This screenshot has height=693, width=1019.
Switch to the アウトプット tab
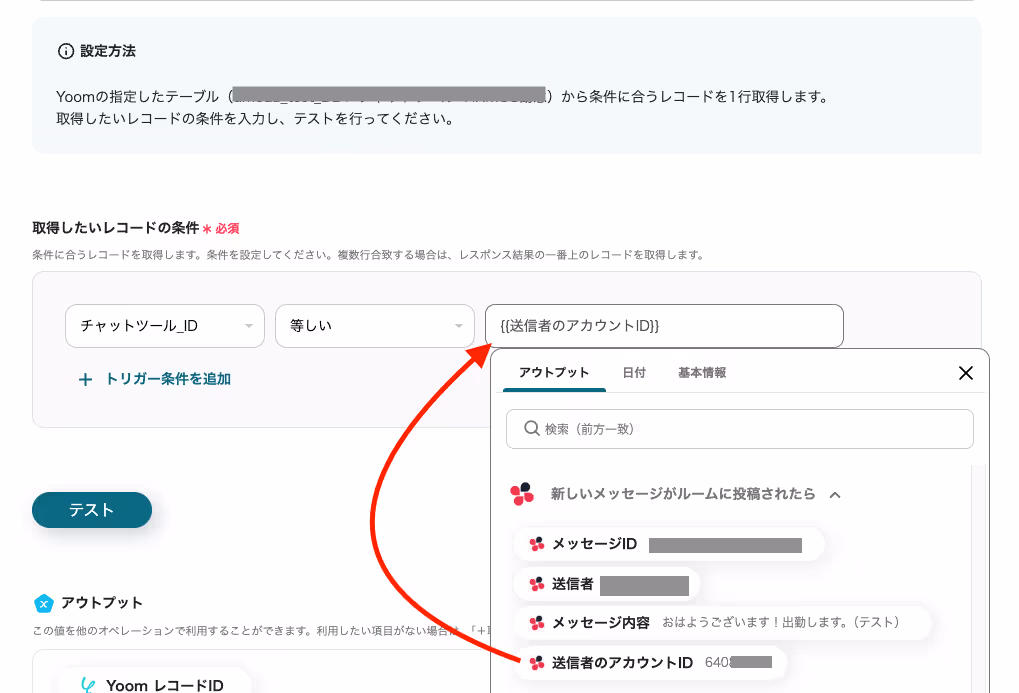[x=554, y=373]
